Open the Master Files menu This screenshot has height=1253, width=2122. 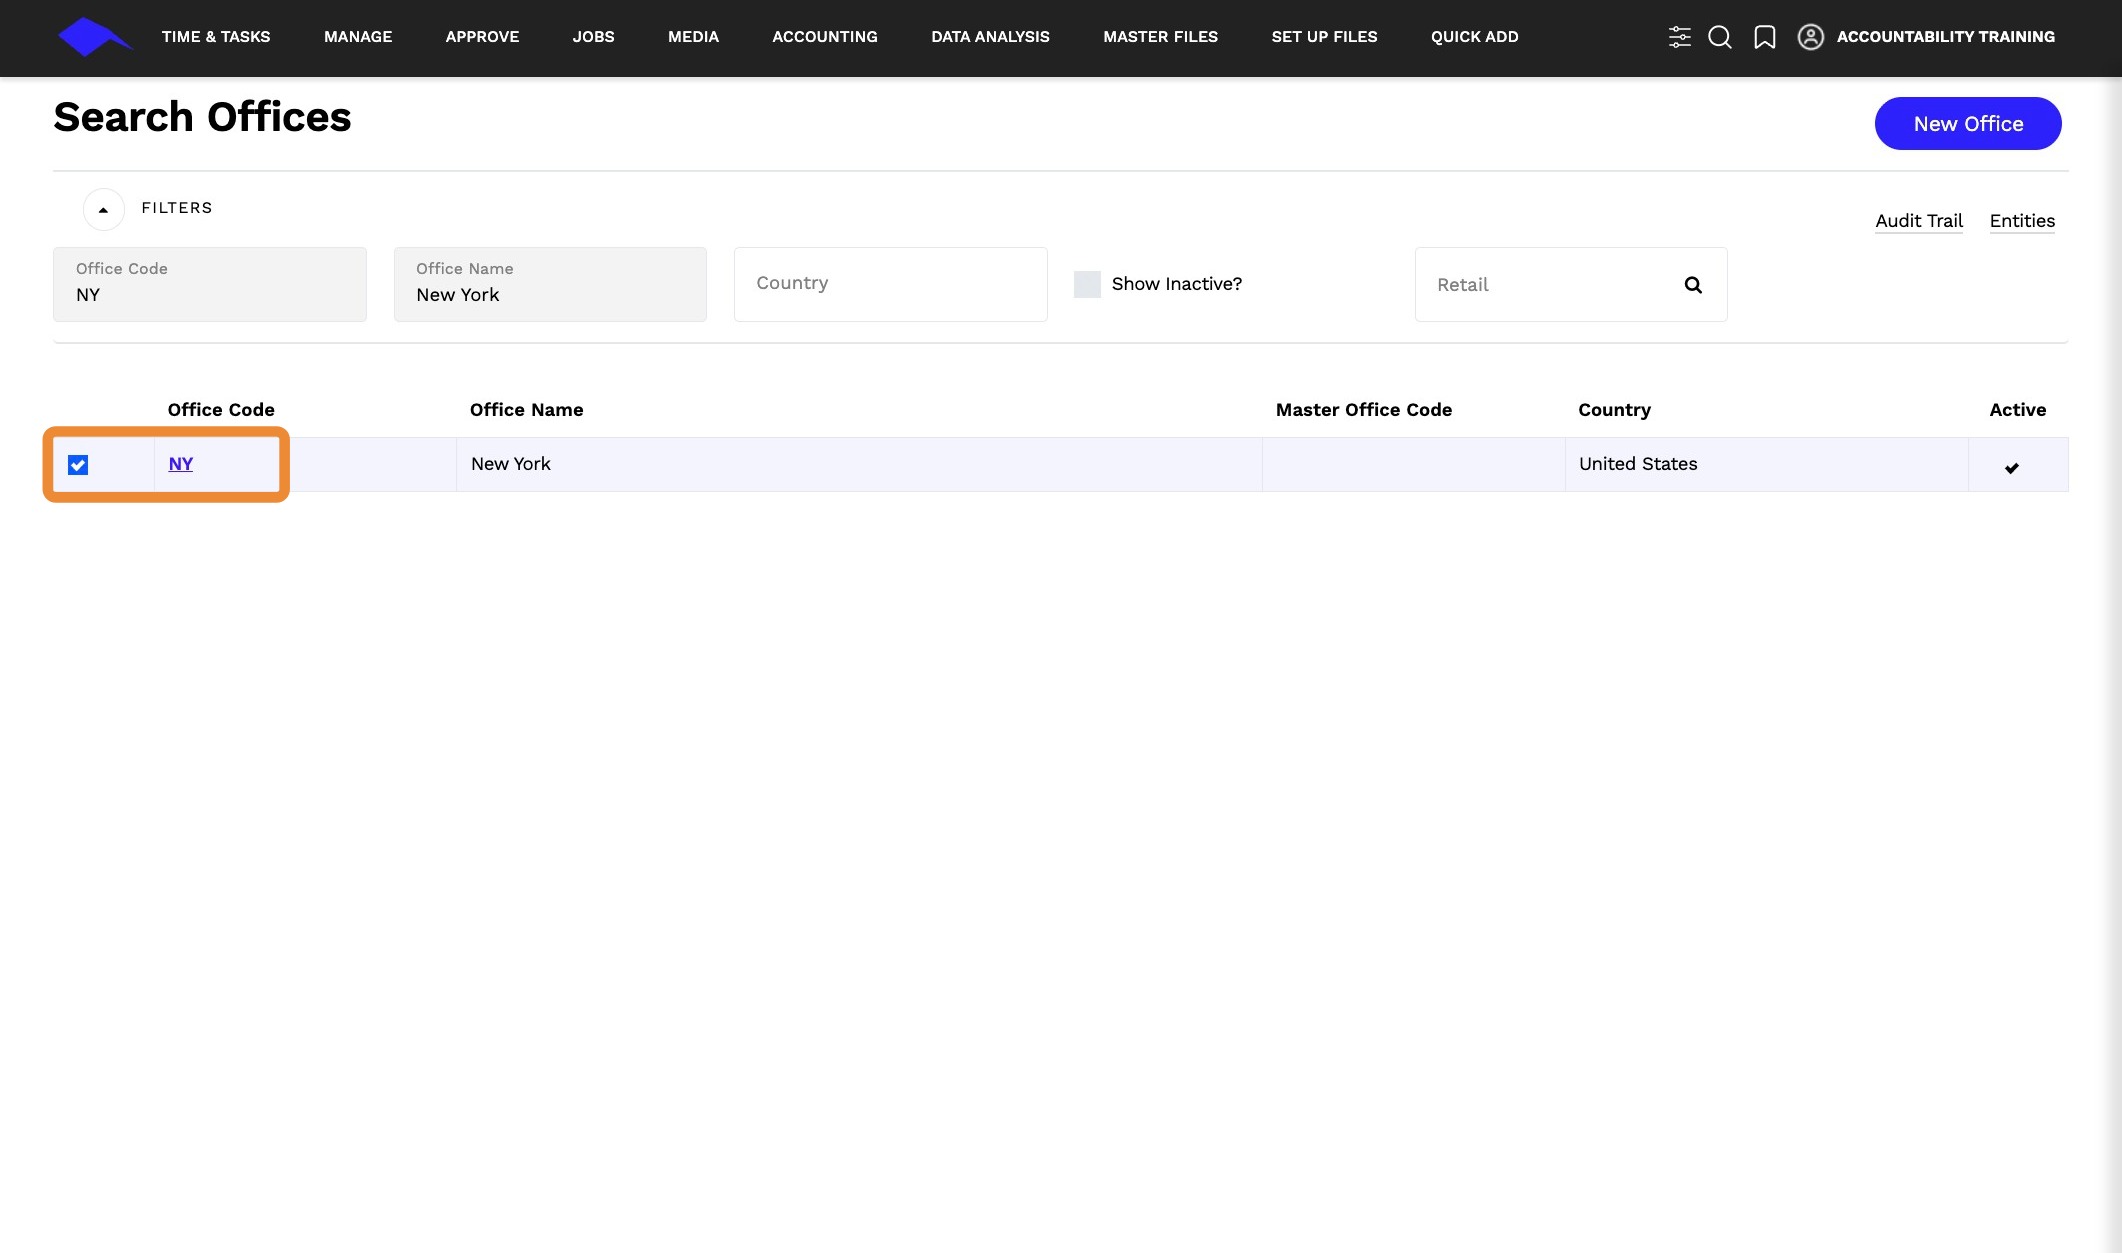click(1160, 37)
